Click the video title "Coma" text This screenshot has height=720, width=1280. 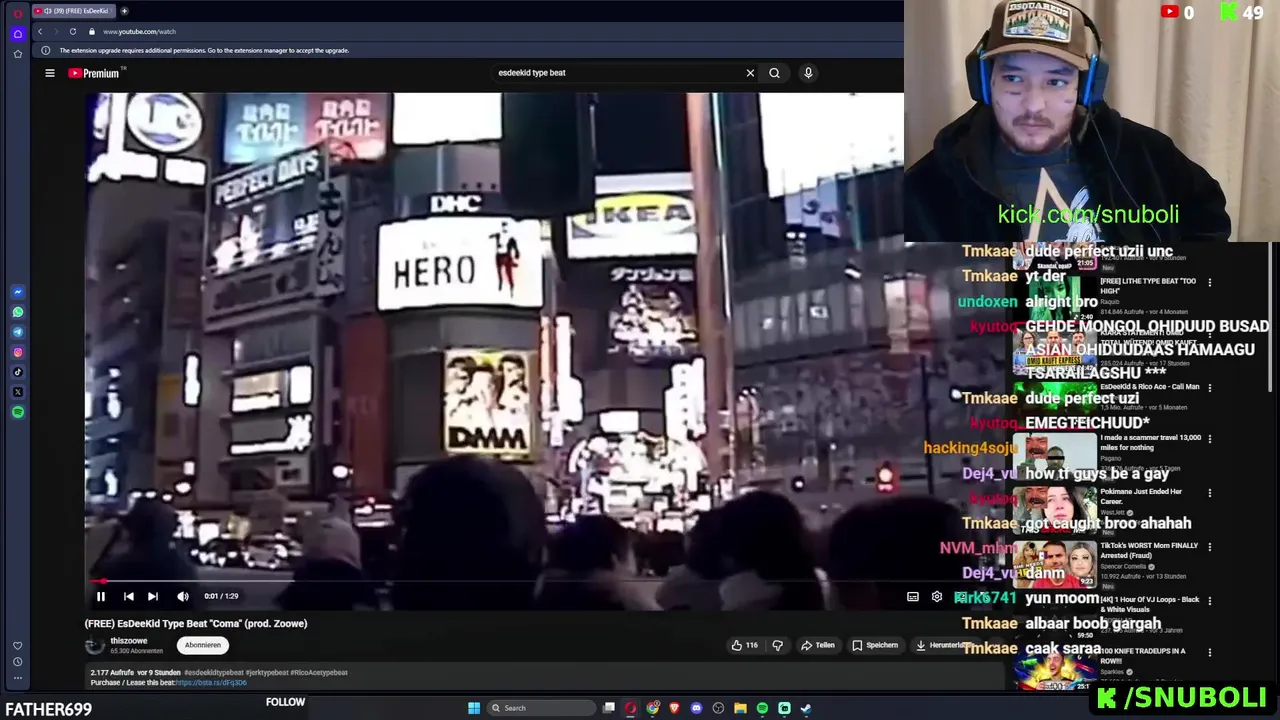coord(224,623)
